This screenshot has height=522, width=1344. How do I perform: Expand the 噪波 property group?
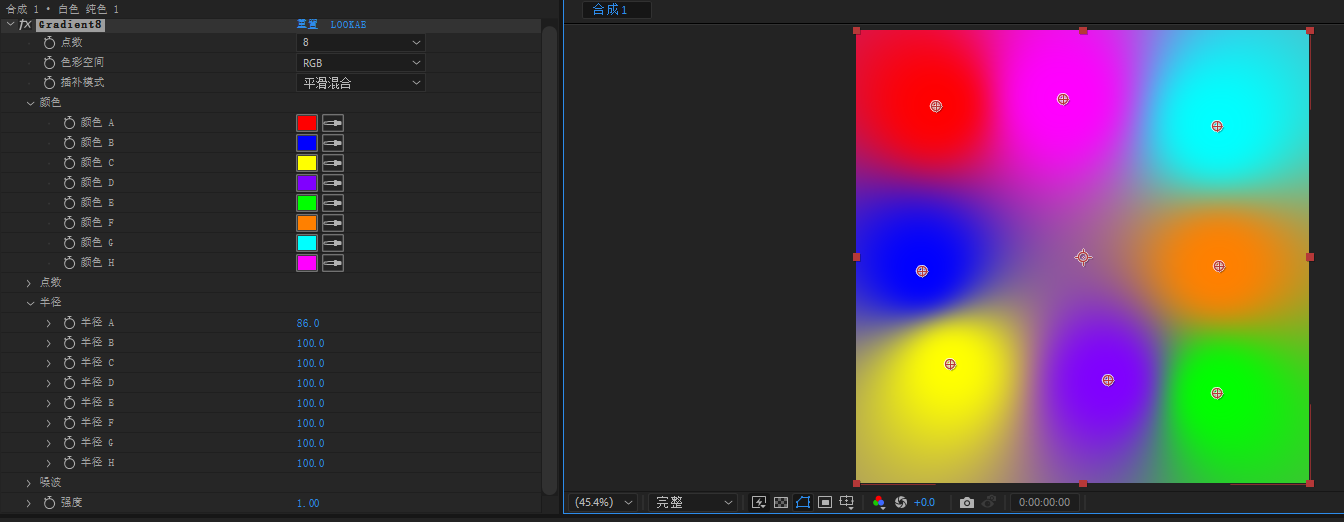29,483
